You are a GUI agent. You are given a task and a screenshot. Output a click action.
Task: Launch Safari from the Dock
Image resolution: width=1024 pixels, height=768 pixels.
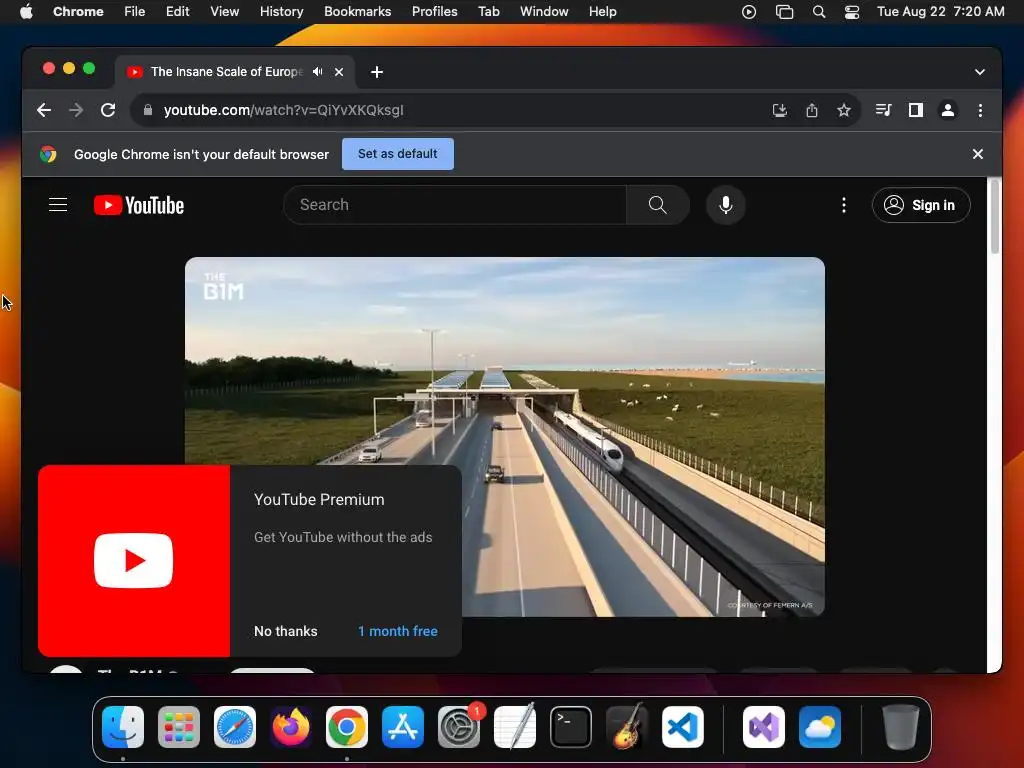pyautogui.click(x=235, y=727)
